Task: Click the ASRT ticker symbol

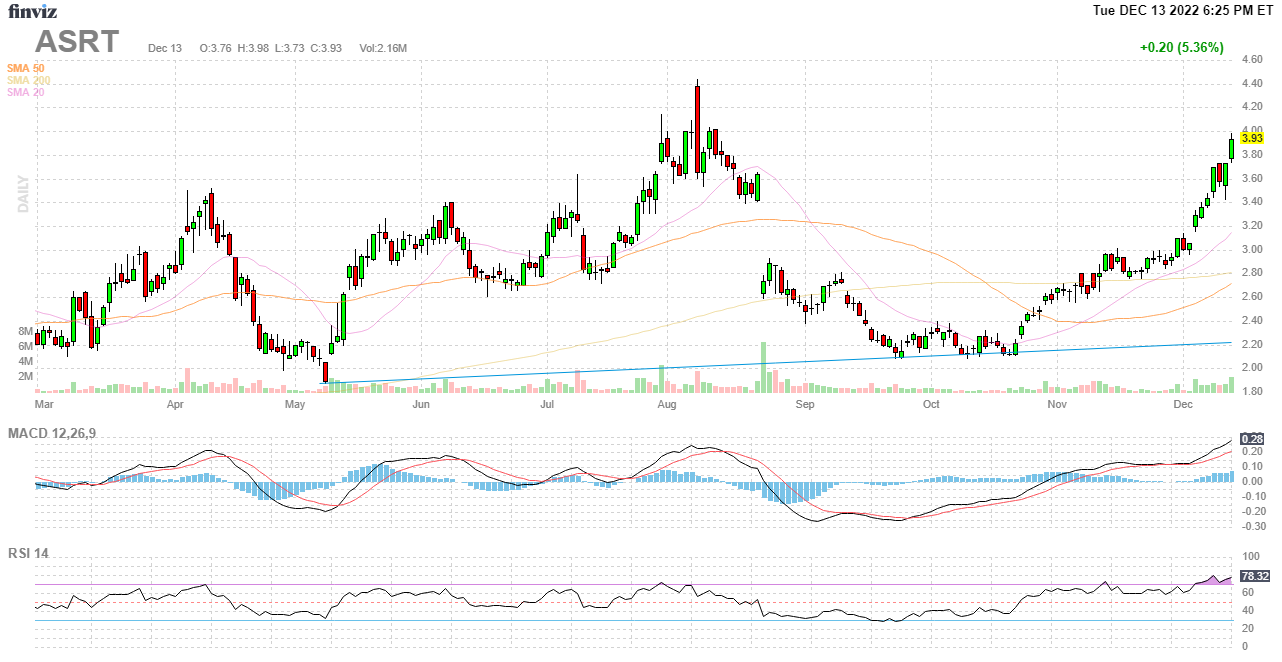Action: pyautogui.click(x=77, y=42)
